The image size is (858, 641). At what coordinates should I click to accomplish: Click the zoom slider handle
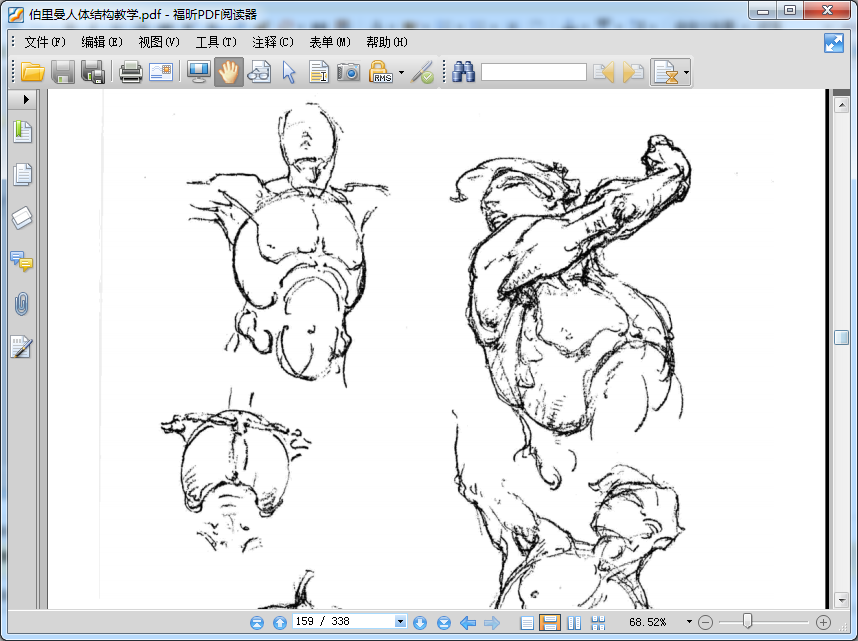coord(747,621)
